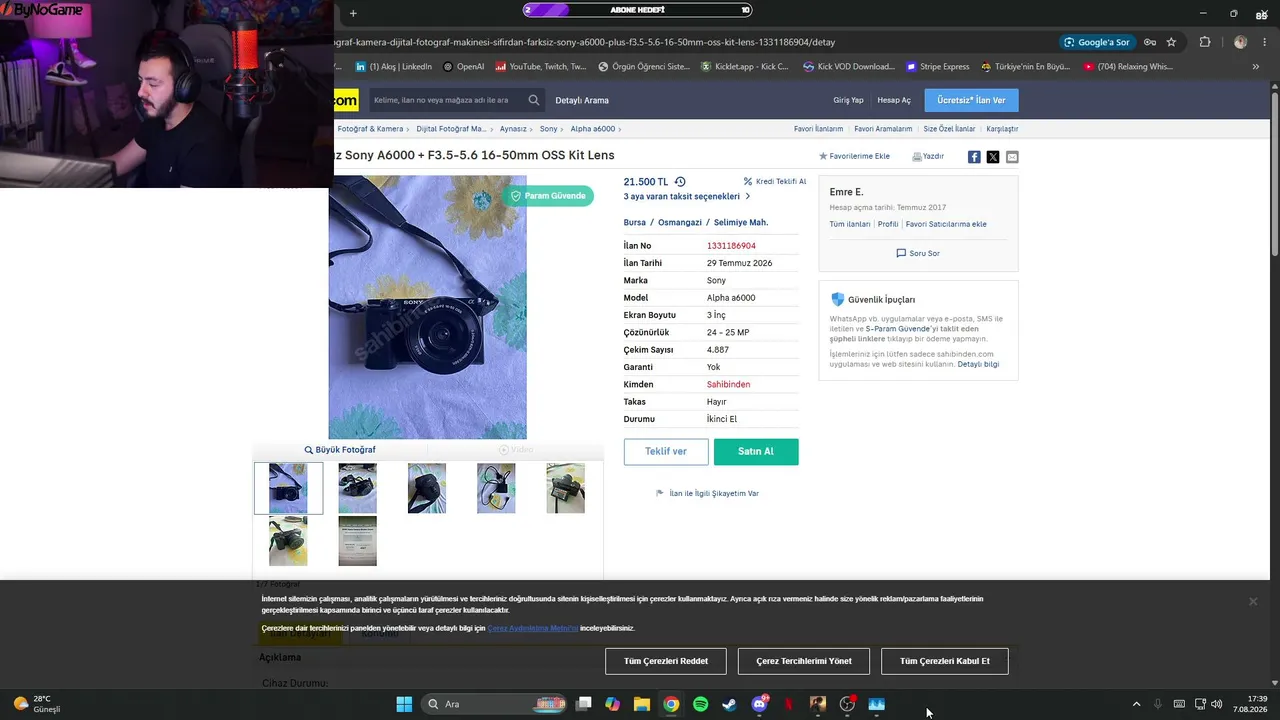Open the Türkiye'nin En Büyük bookmark
Image resolution: width=1280 pixels, height=720 pixels.
pos(1026,67)
